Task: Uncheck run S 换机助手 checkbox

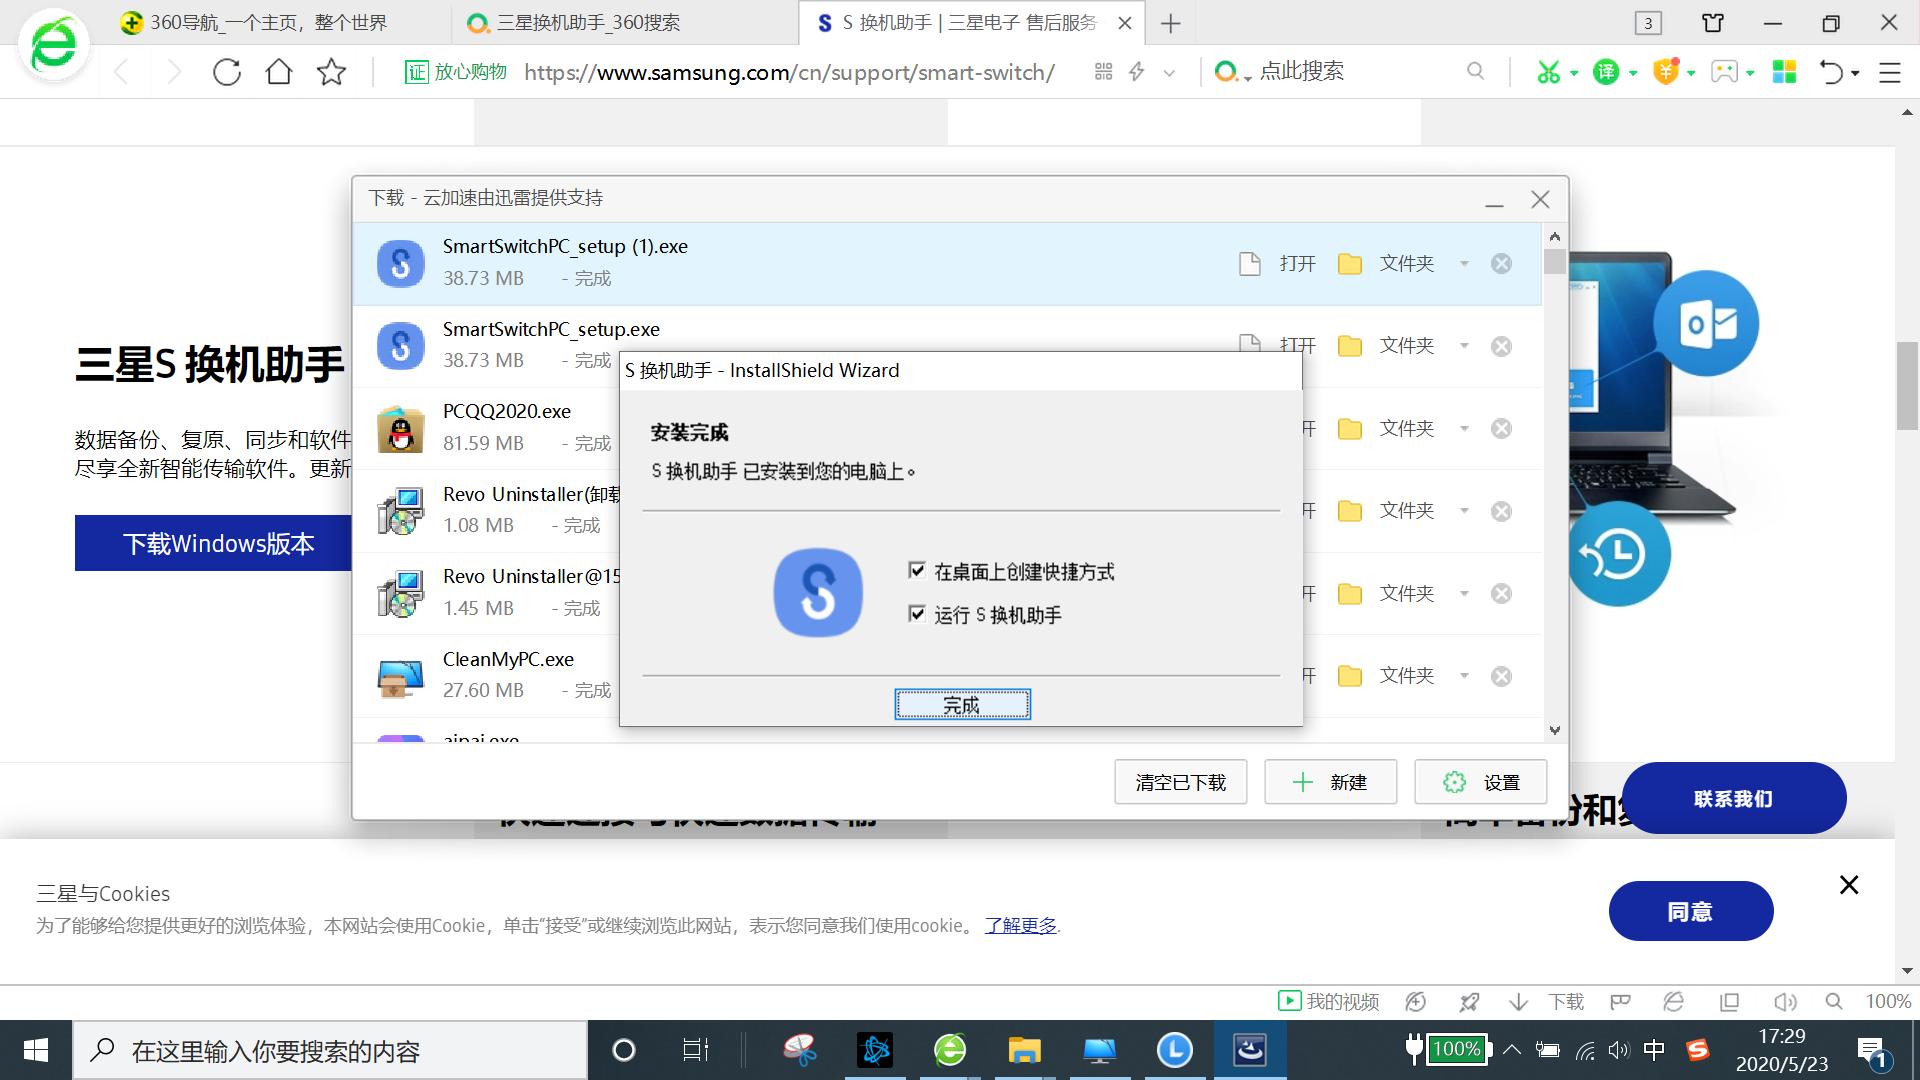Action: tap(916, 614)
